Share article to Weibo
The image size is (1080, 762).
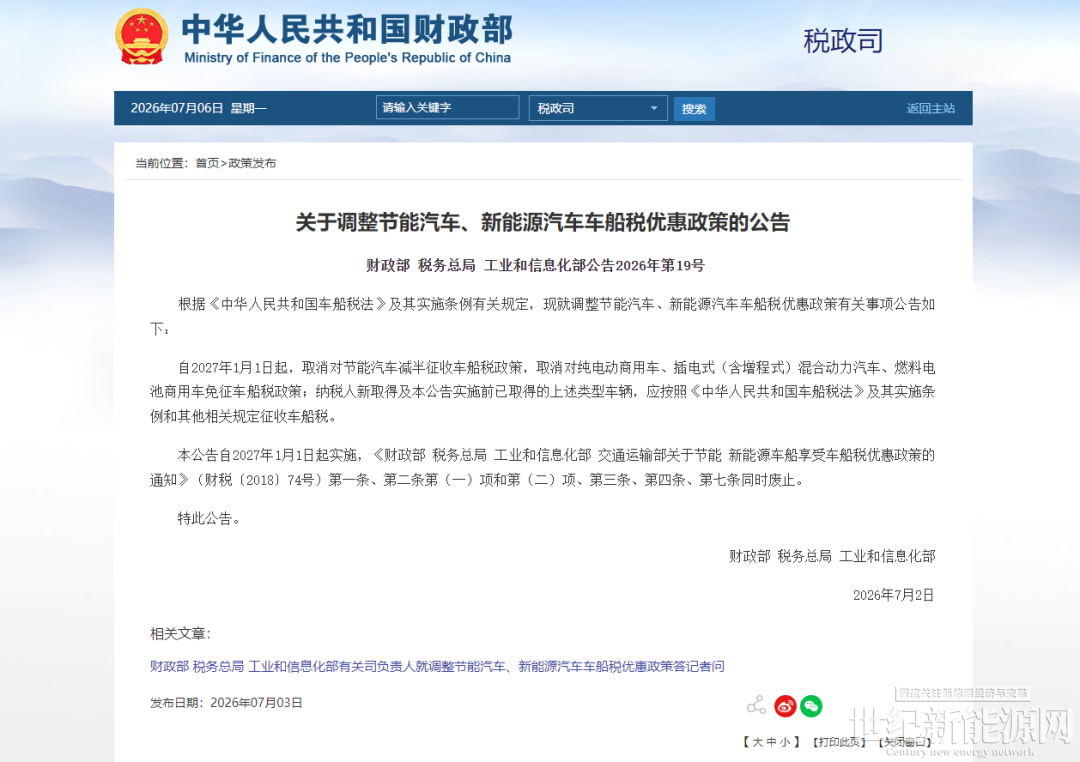pyautogui.click(x=785, y=706)
